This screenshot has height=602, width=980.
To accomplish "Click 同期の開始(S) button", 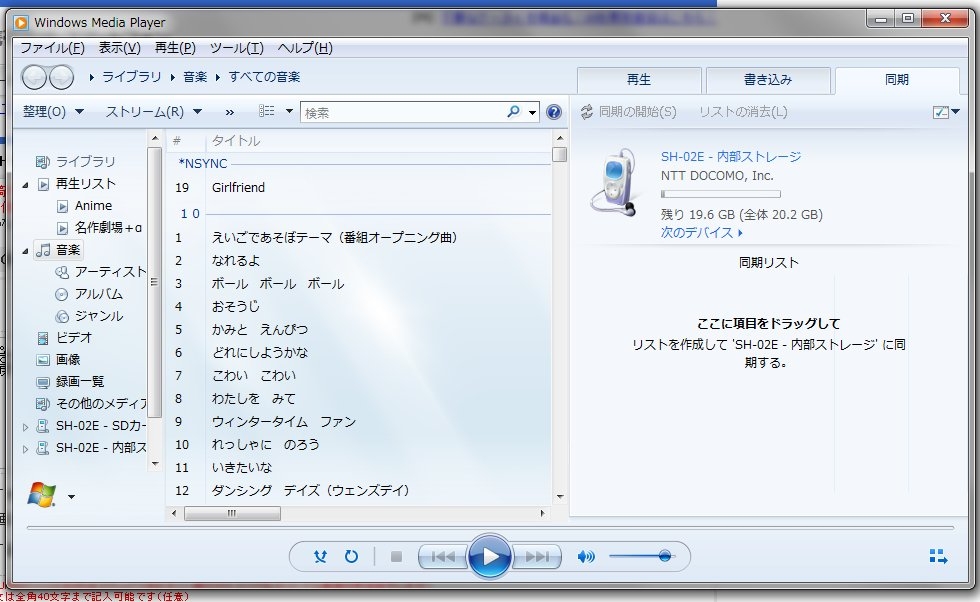I will (628, 112).
